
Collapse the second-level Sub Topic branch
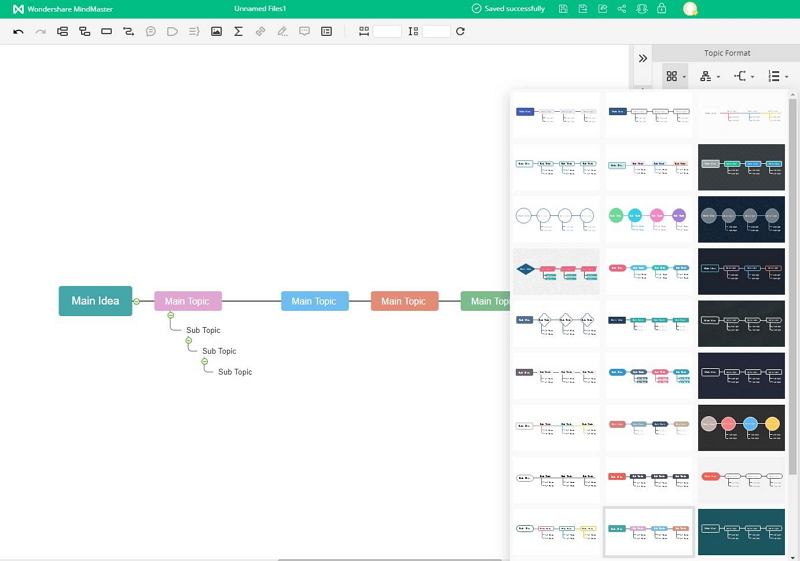point(187,341)
